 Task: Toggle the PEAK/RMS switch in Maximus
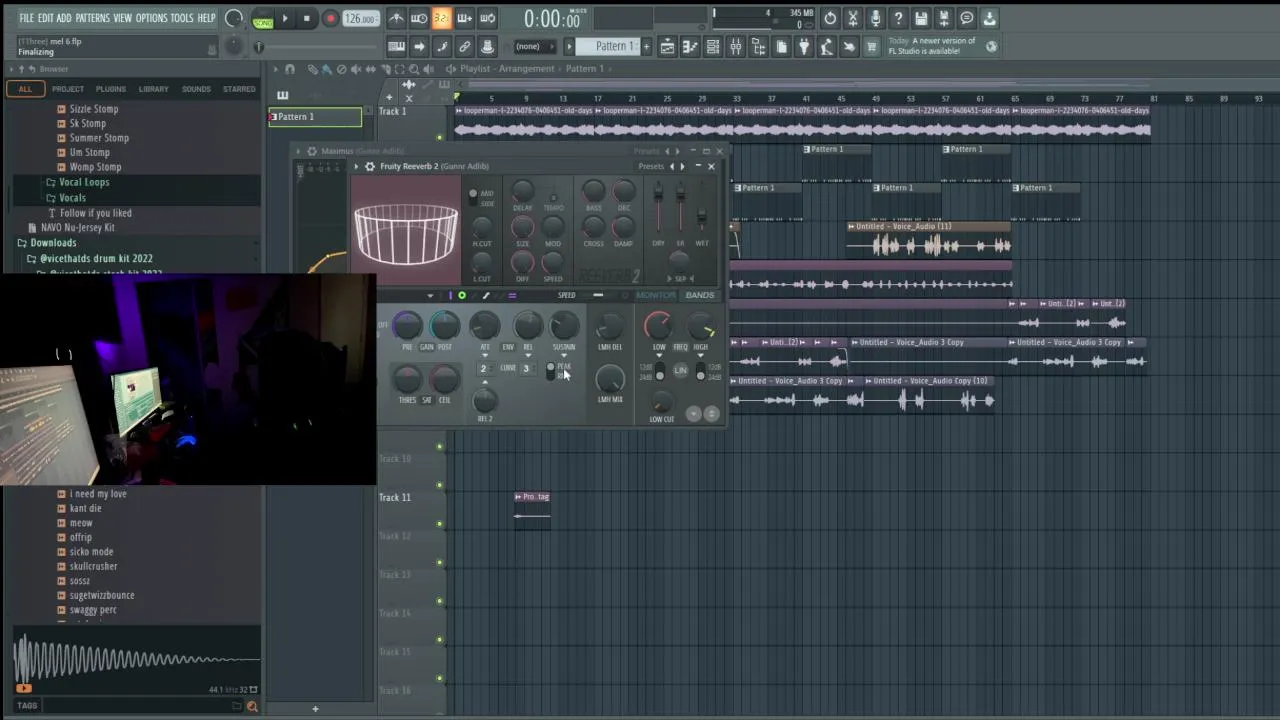550,370
